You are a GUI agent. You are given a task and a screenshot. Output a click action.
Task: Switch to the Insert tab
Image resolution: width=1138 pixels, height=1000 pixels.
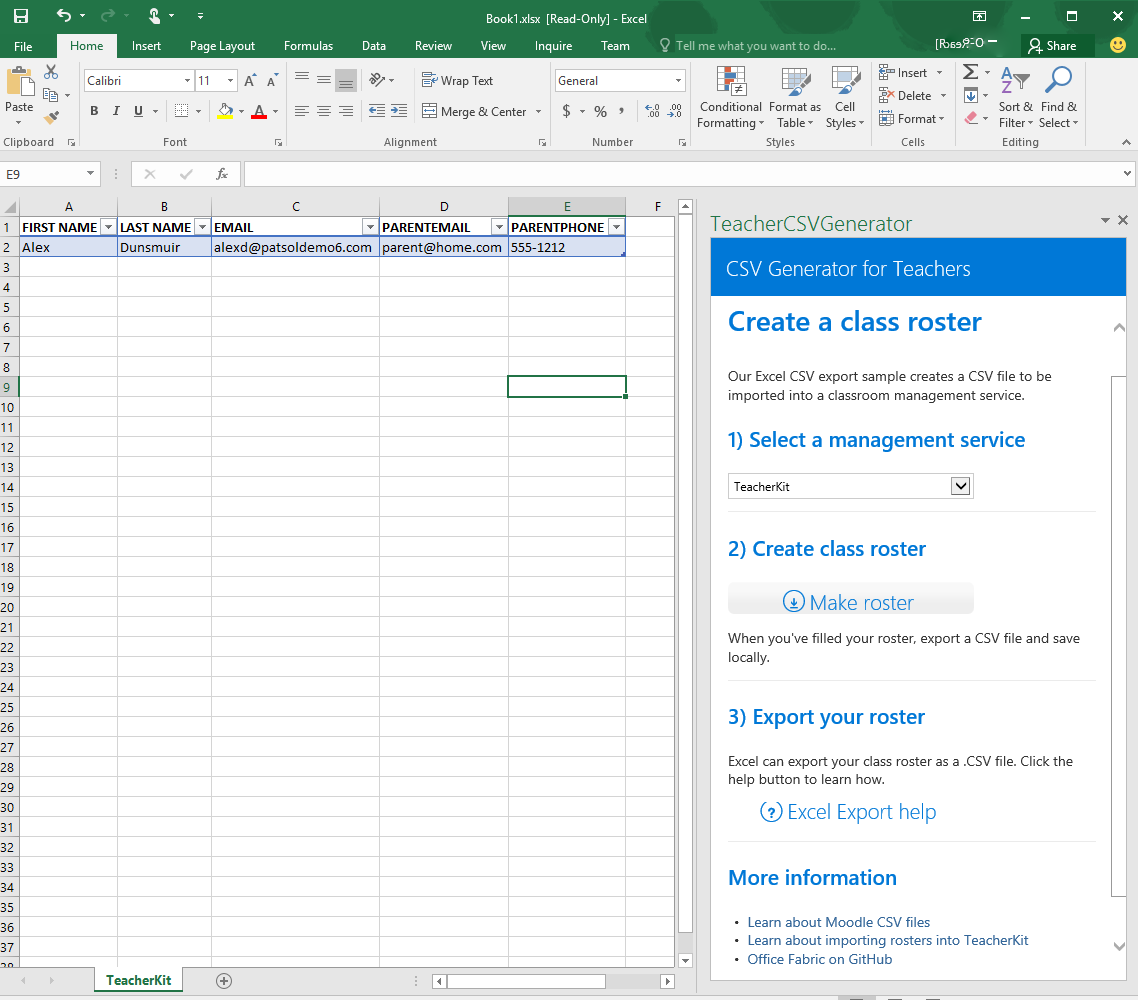pyautogui.click(x=146, y=46)
